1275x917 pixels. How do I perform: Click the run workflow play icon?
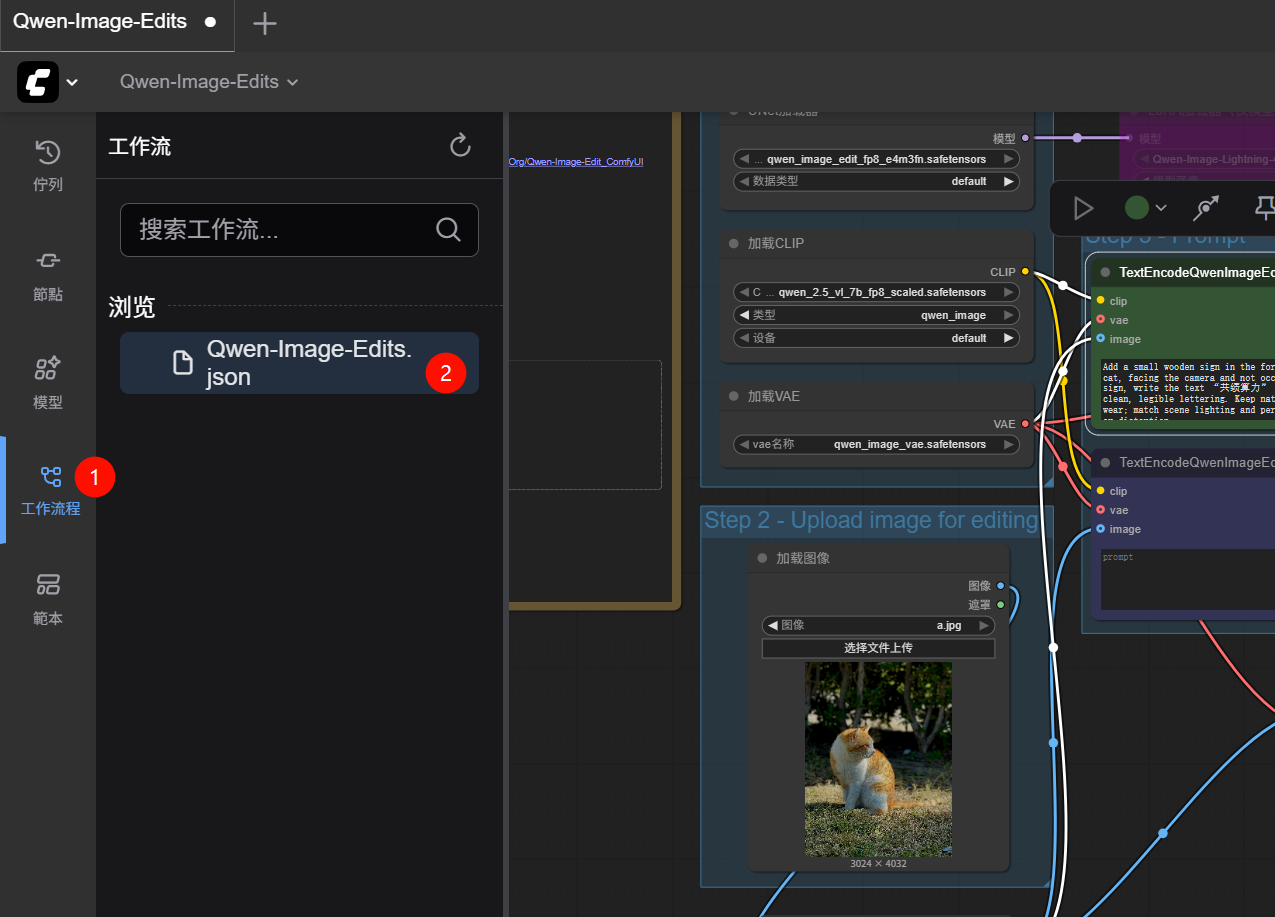(1083, 208)
